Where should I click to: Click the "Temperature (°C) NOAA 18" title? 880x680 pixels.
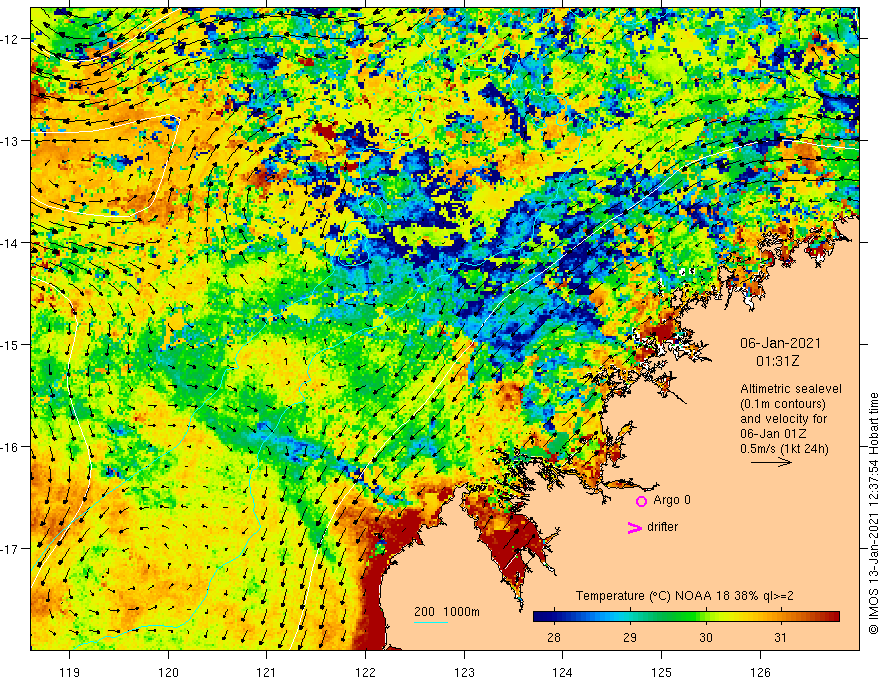(x=653, y=596)
